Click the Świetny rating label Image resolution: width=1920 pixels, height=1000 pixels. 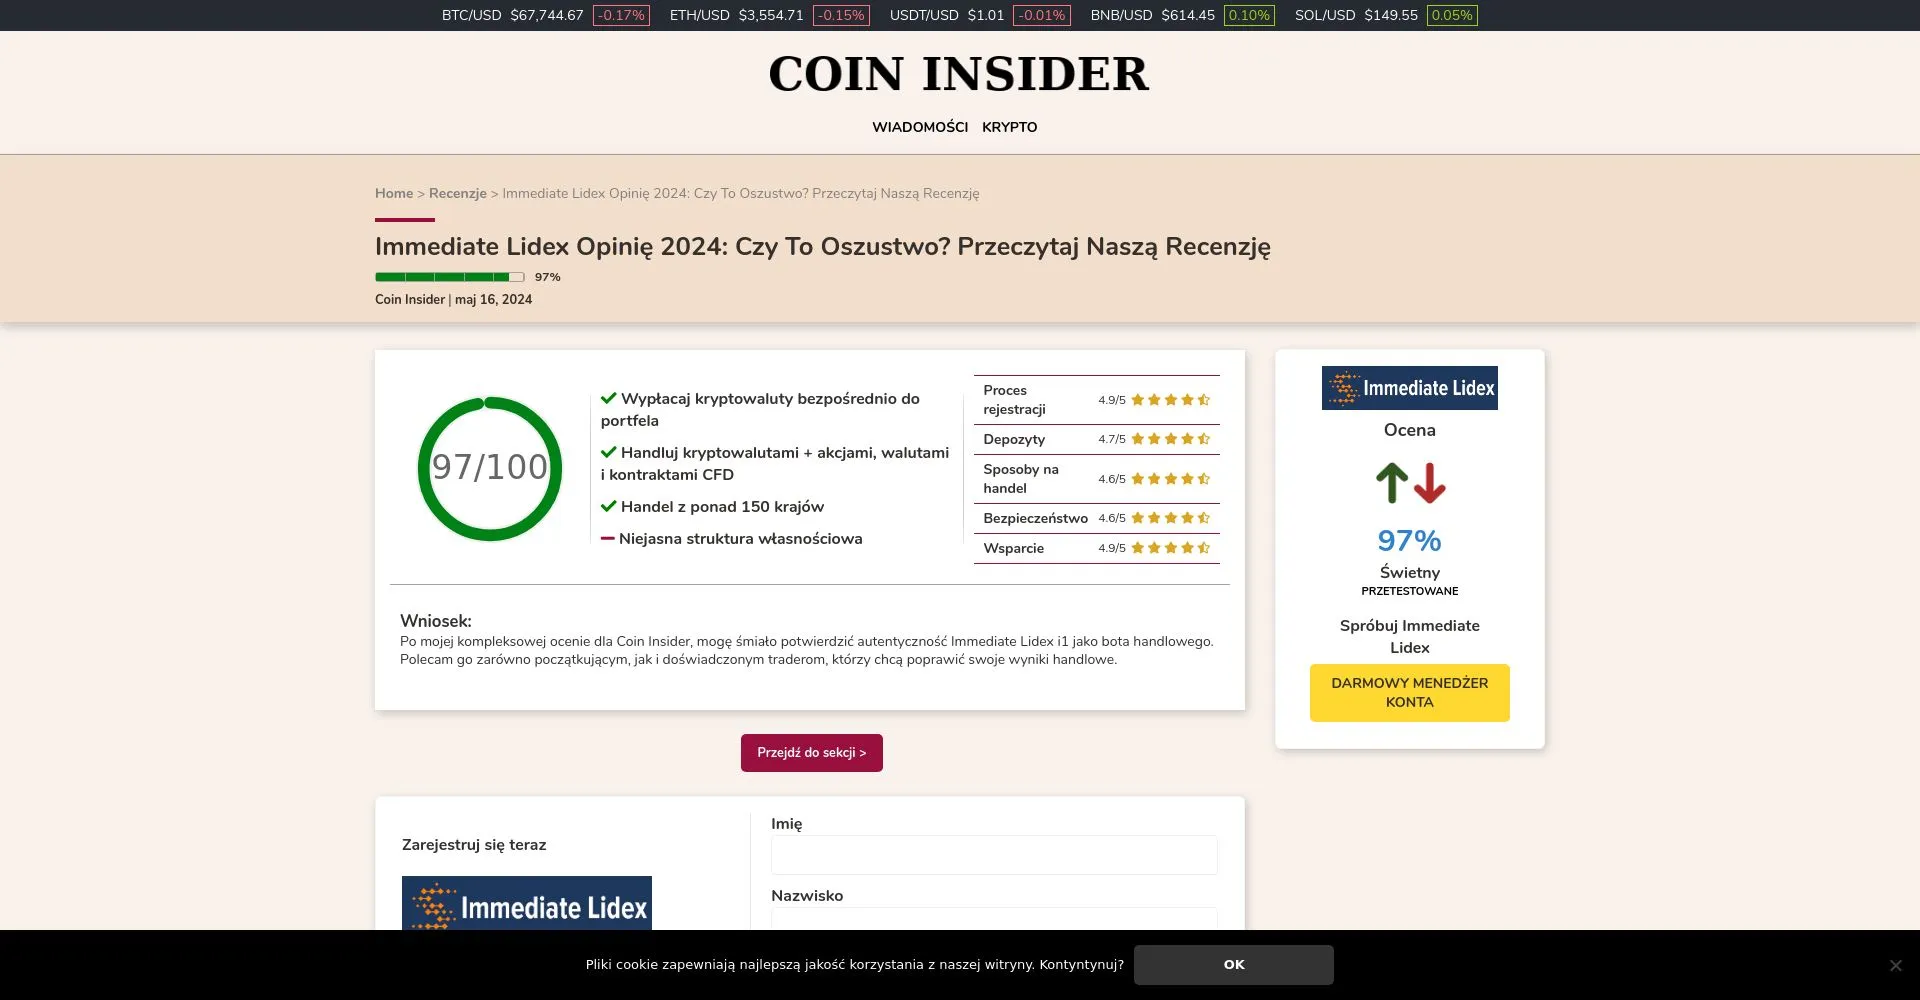tap(1410, 573)
